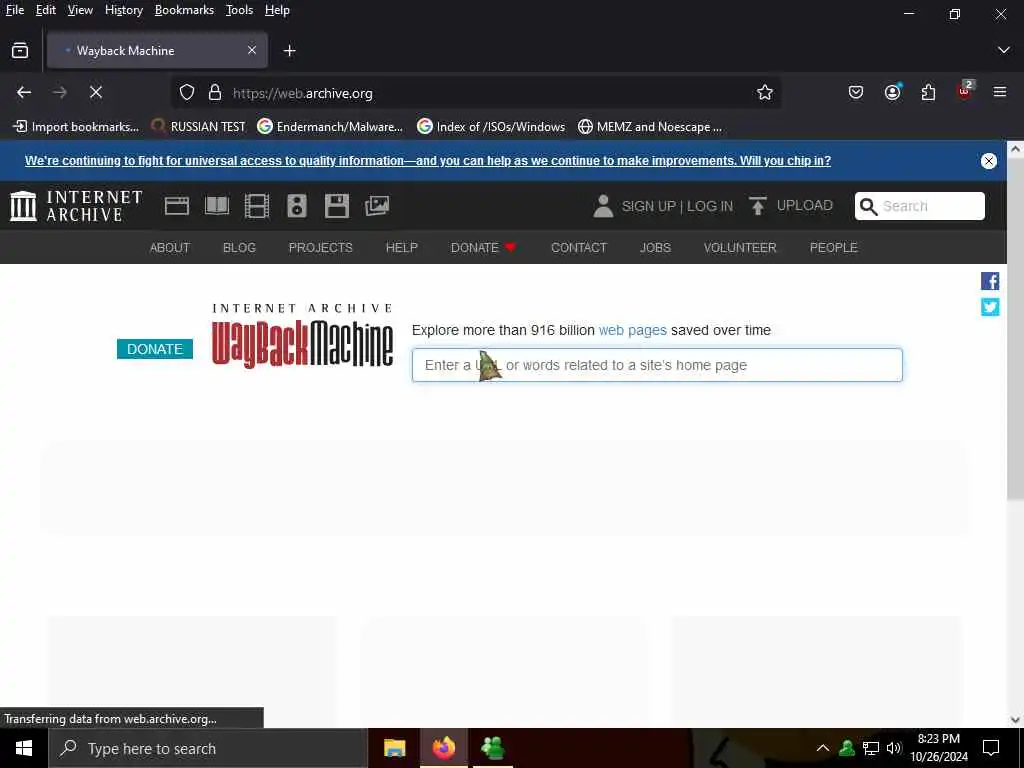This screenshot has width=1024, height=768.
Task: Click the teal DONATE button
Action: tap(155, 349)
